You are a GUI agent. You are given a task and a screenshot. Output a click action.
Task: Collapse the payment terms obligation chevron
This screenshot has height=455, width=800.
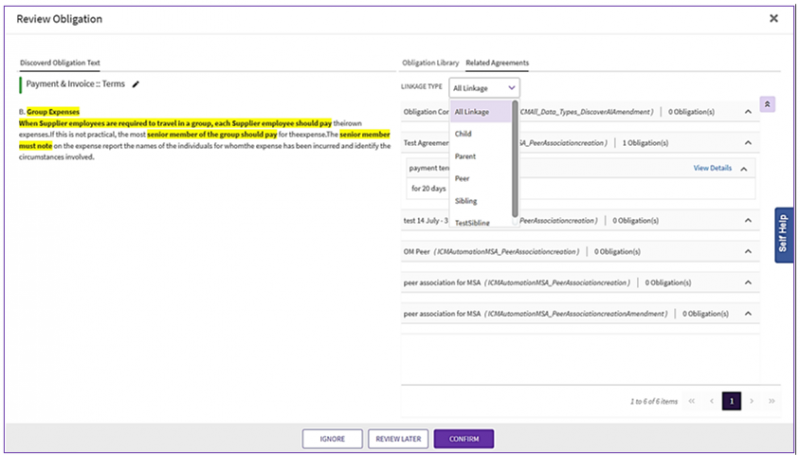pos(743,168)
